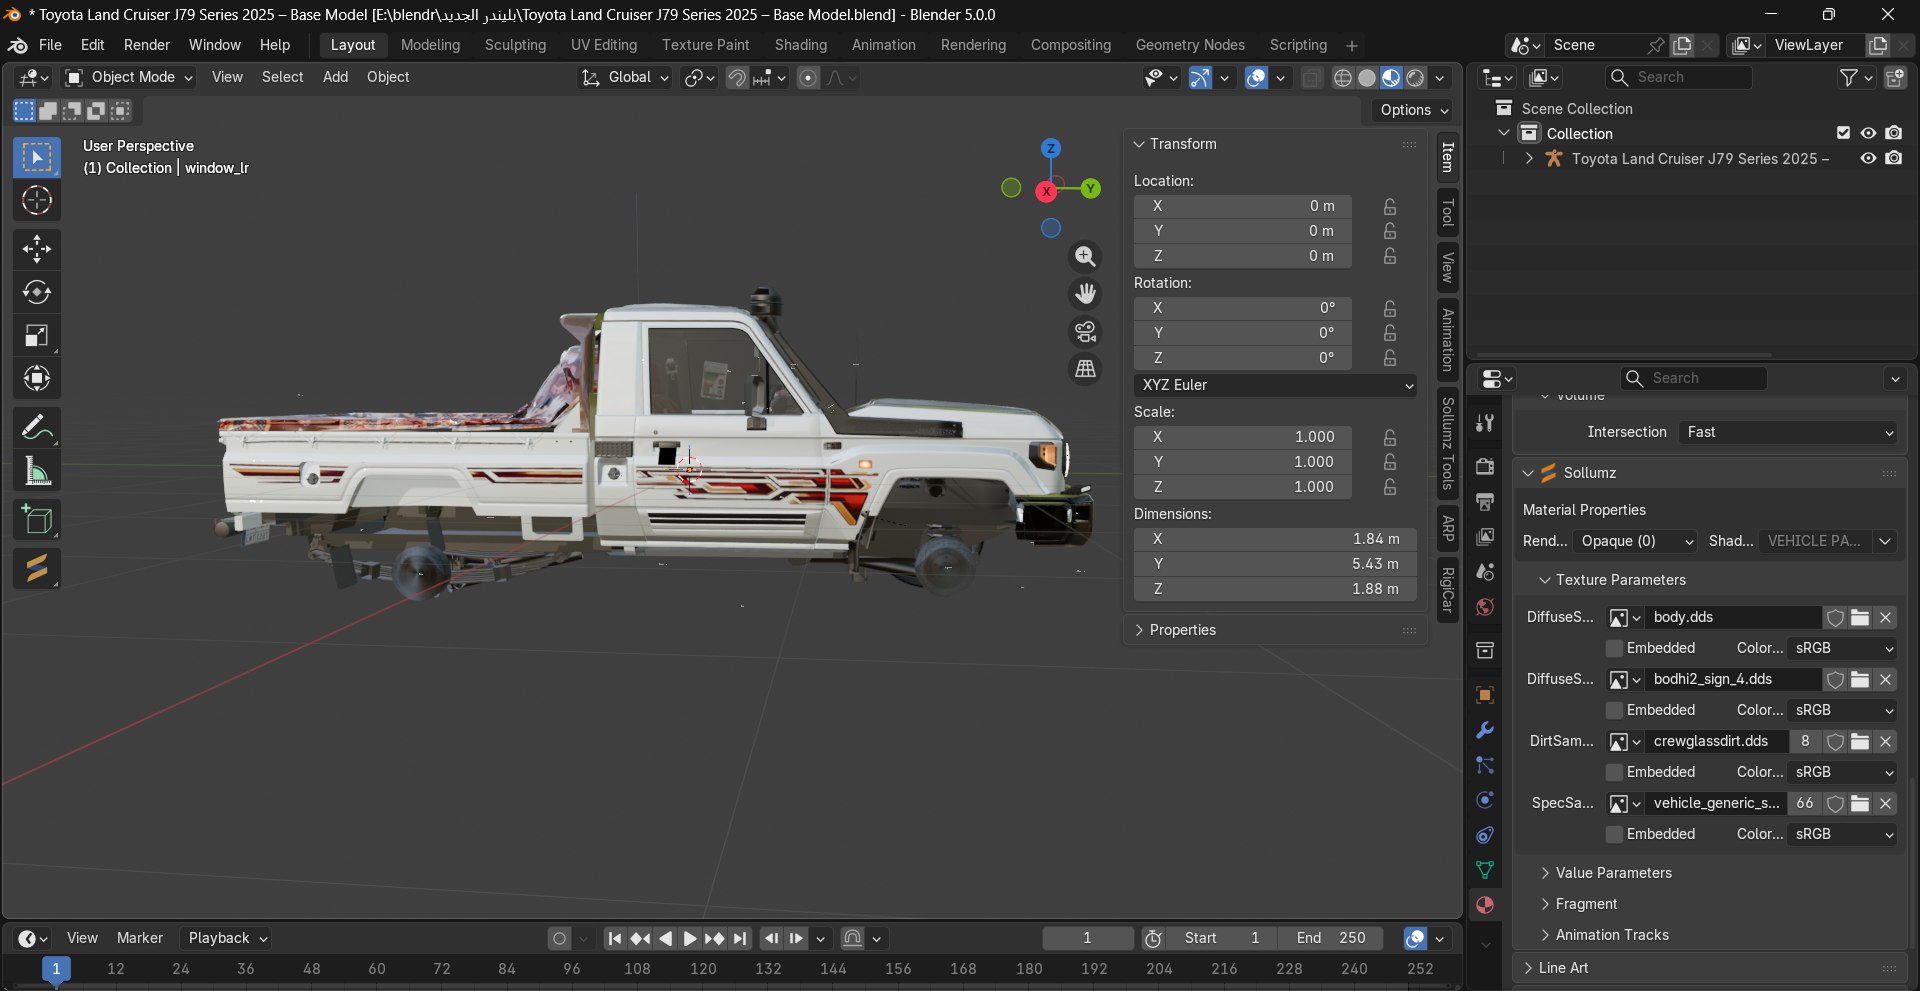Toggle snapping magnet in header
The image size is (1920, 991).
click(737, 78)
